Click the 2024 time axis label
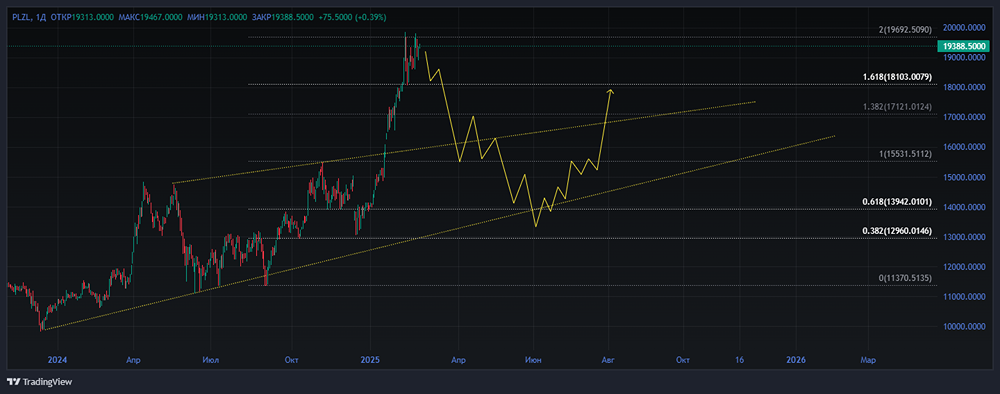The width and height of the screenshot is (1000, 394). point(57,360)
